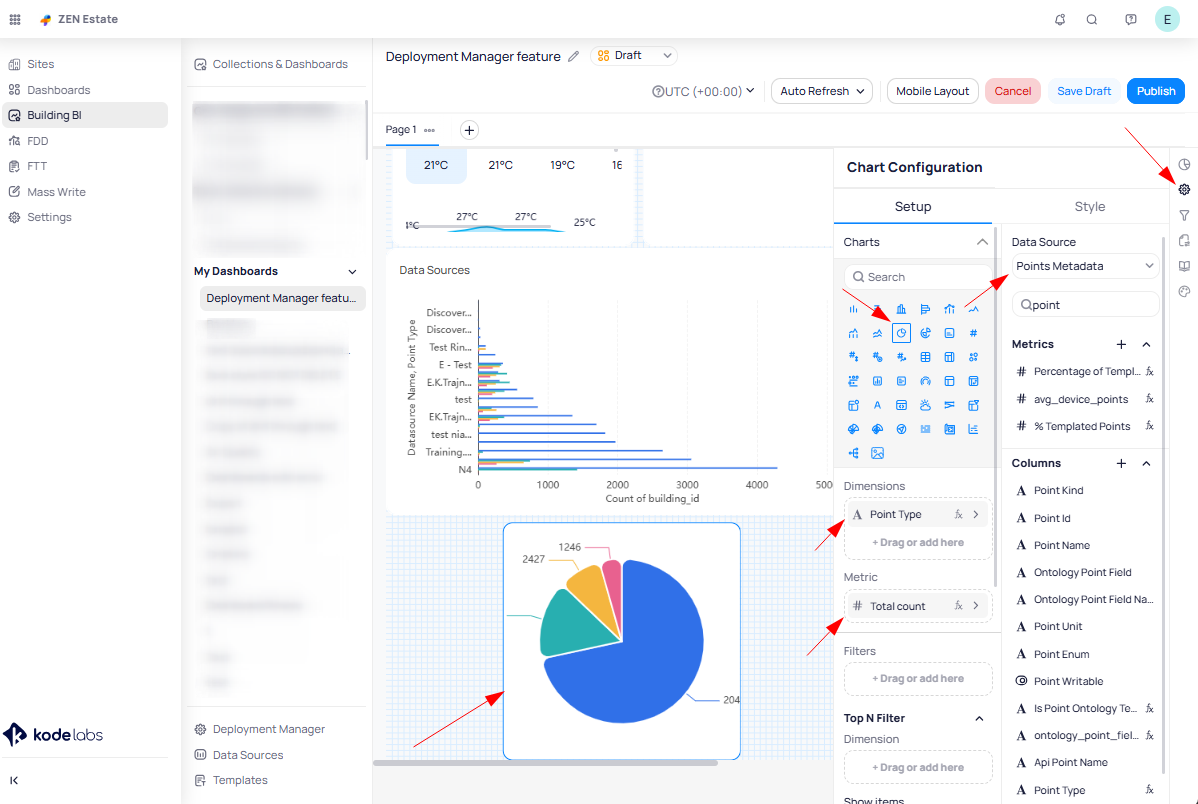1198x804 pixels.
Task: Select the pie chart type icon
Action: point(901,333)
